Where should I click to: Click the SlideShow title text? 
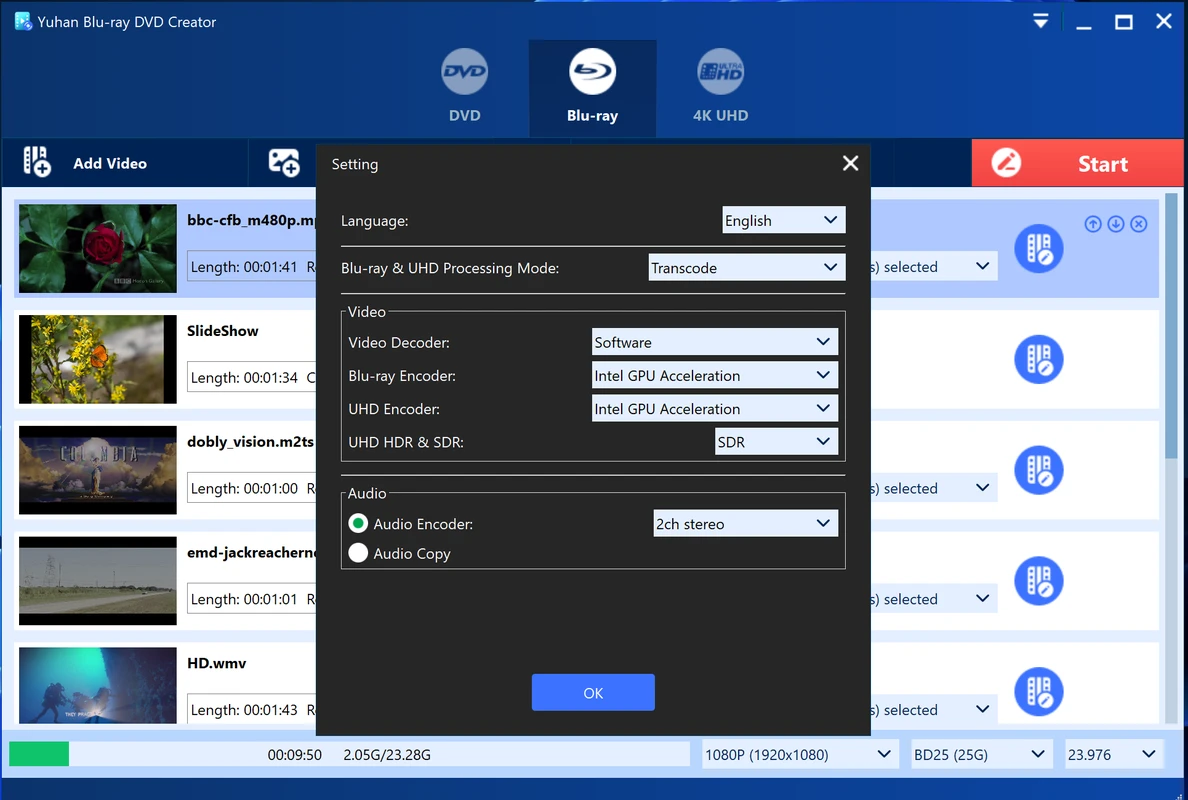(223, 331)
